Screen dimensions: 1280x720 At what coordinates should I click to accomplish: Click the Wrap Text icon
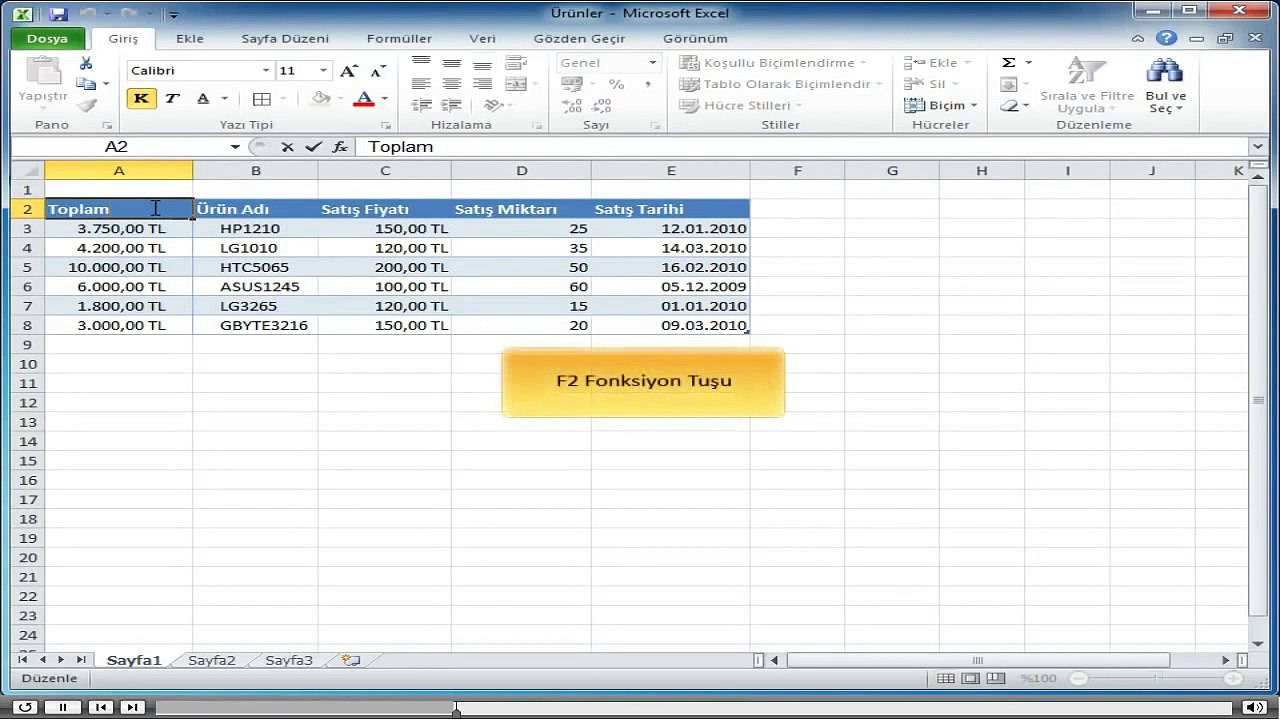pyautogui.click(x=516, y=63)
